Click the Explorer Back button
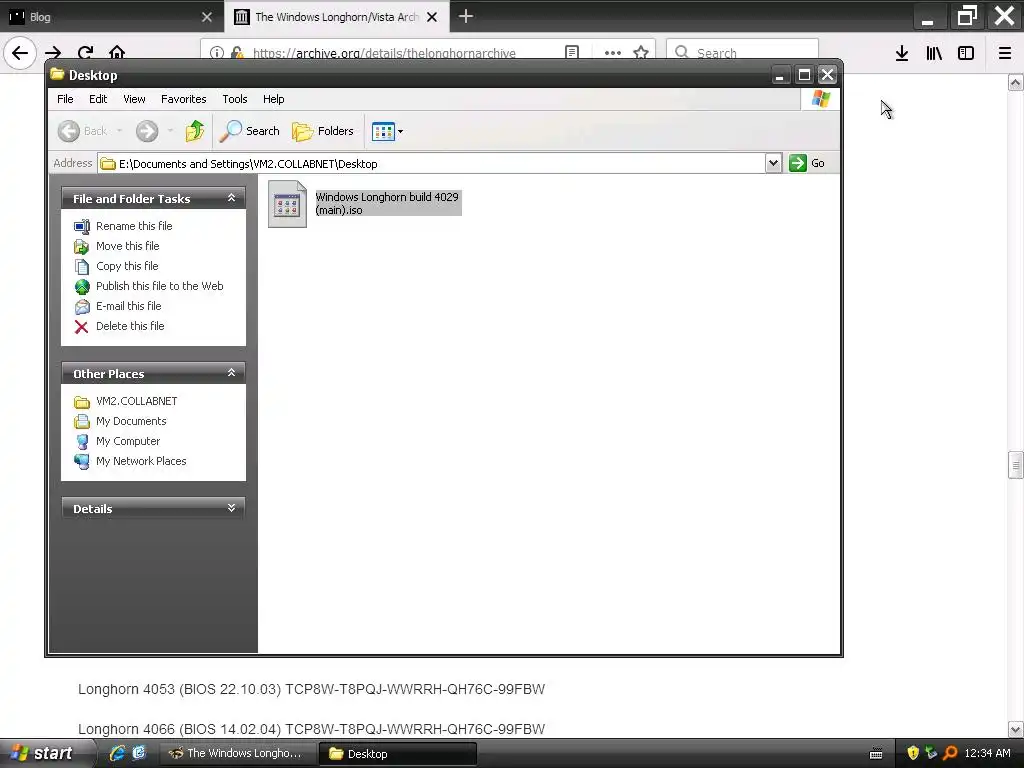The image size is (1024, 768). point(82,131)
